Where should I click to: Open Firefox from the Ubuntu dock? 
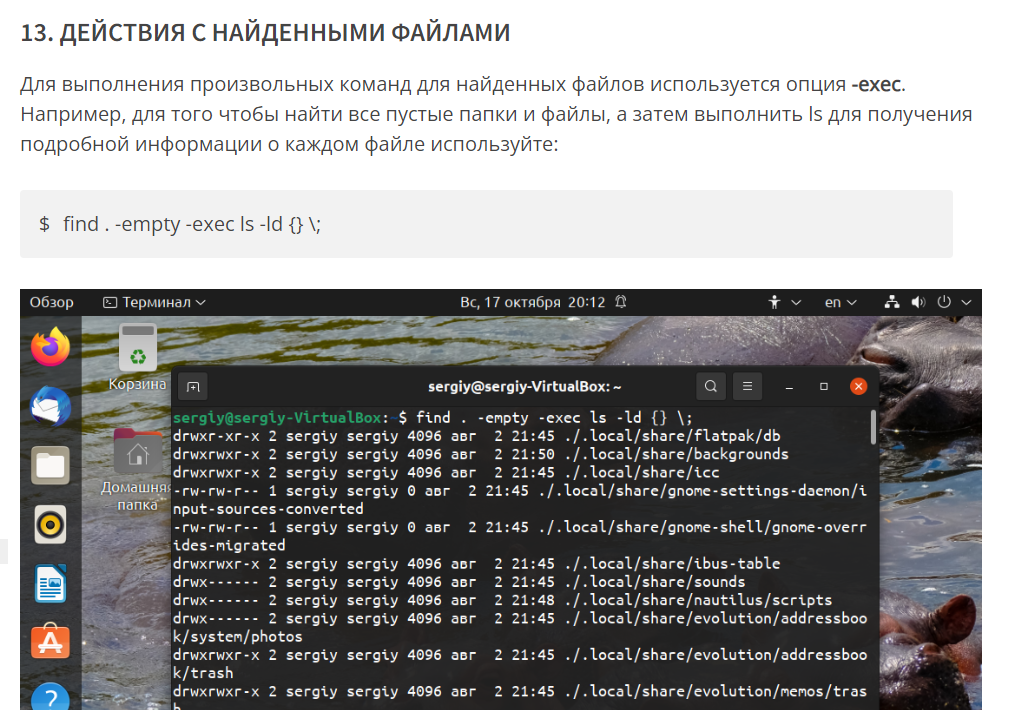click(50, 347)
